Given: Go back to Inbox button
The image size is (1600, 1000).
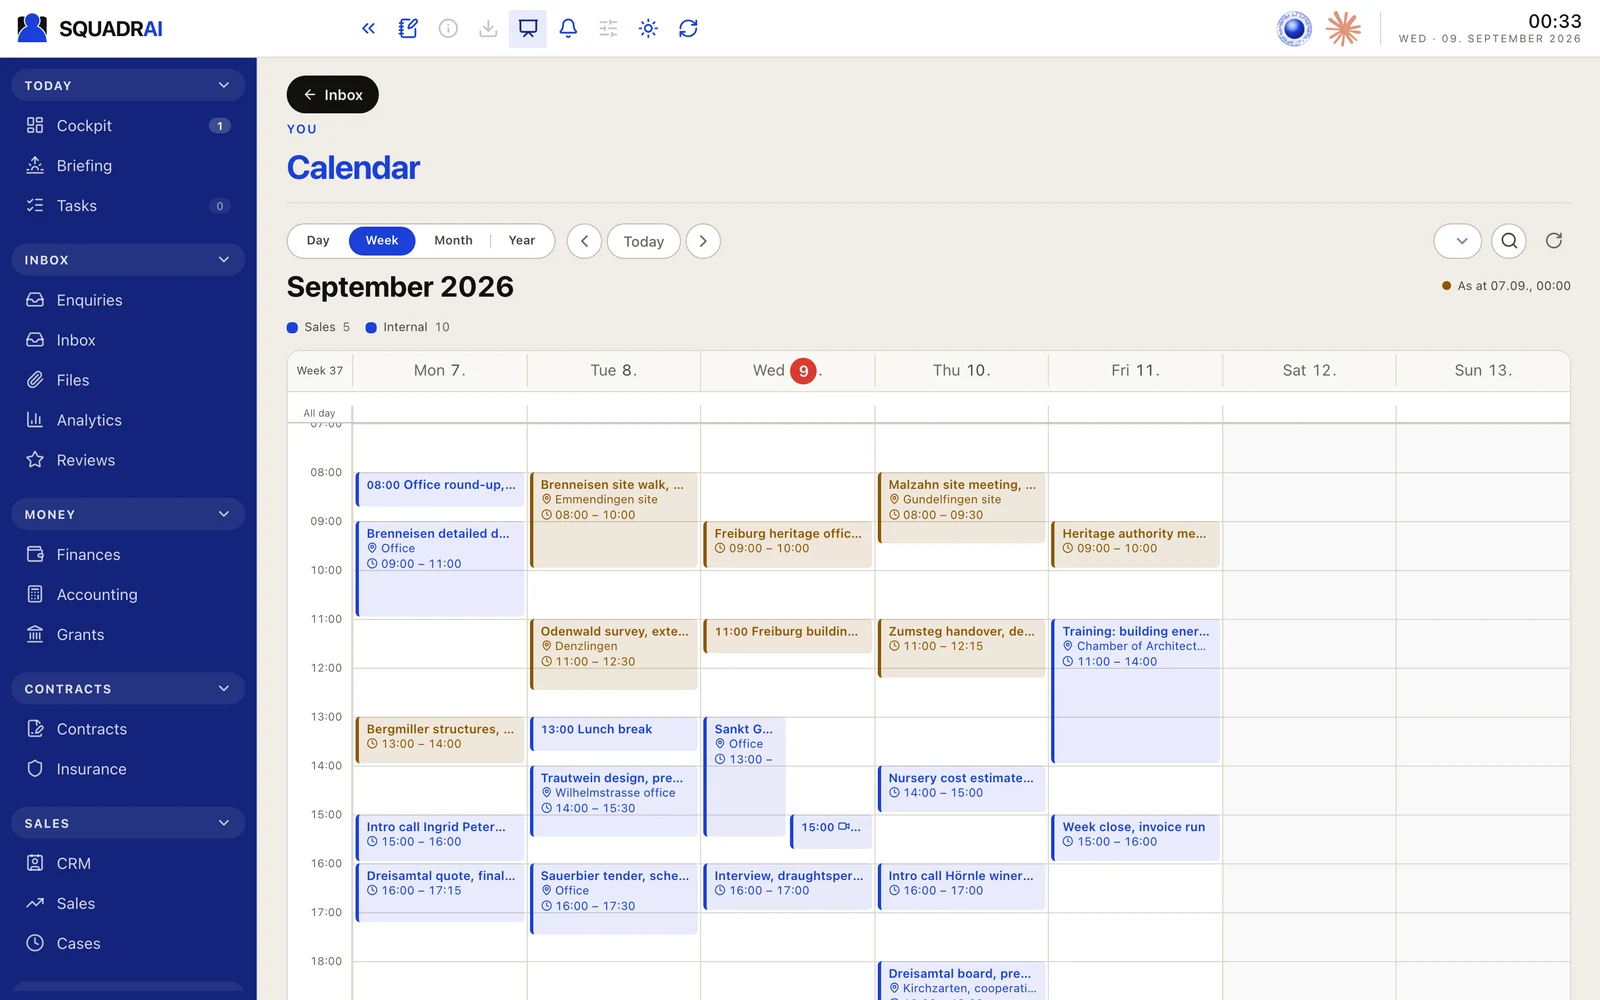Looking at the screenshot, I should pos(332,95).
